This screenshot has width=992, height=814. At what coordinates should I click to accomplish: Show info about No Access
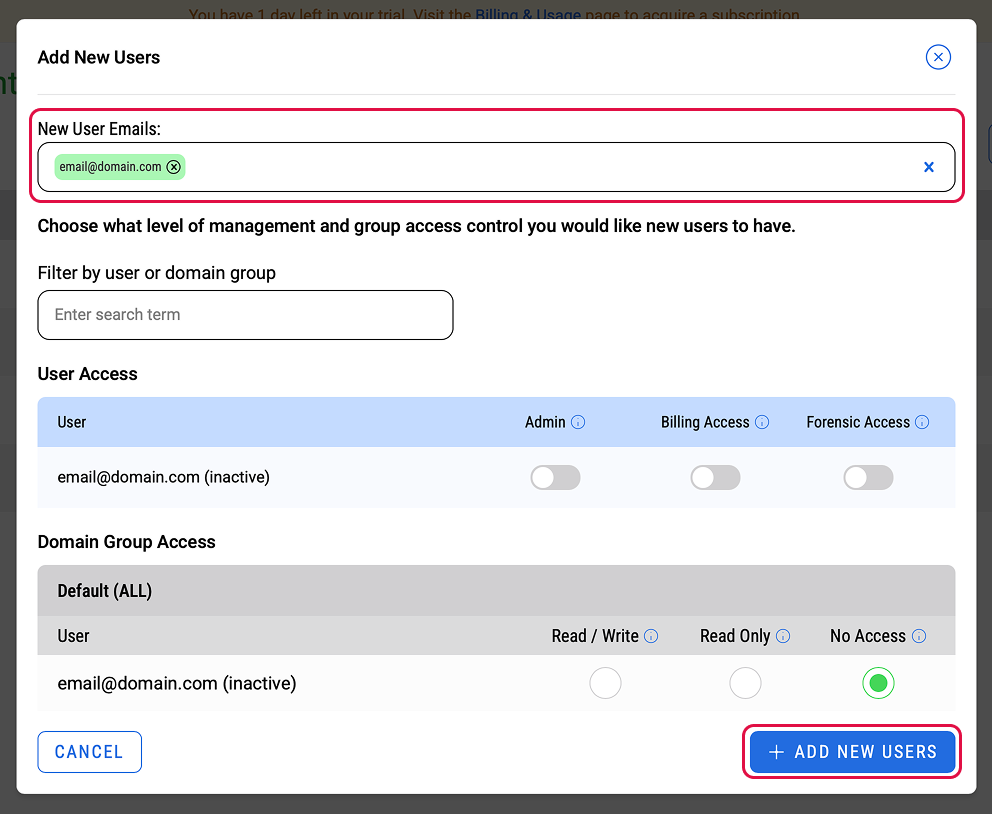[x=919, y=636]
